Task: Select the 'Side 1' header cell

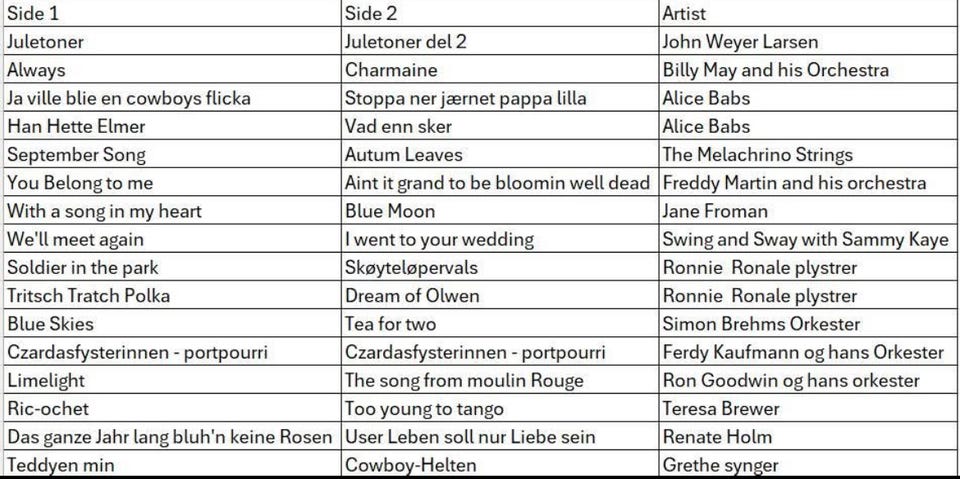Action: pyautogui.click(x=172, y=13)
